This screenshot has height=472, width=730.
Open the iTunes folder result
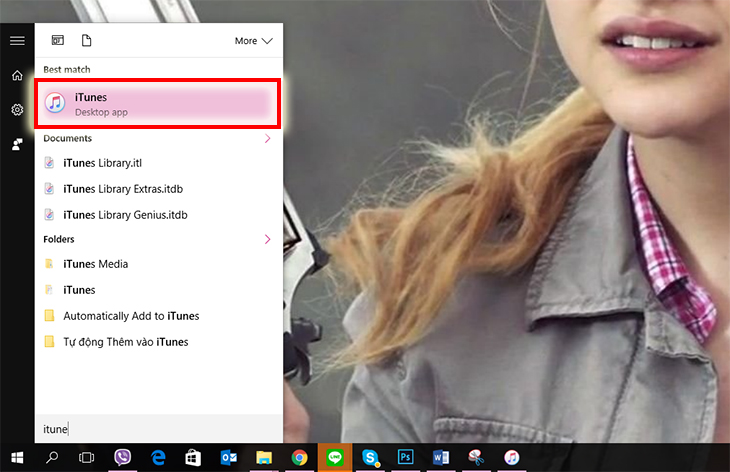pos(159,290)
